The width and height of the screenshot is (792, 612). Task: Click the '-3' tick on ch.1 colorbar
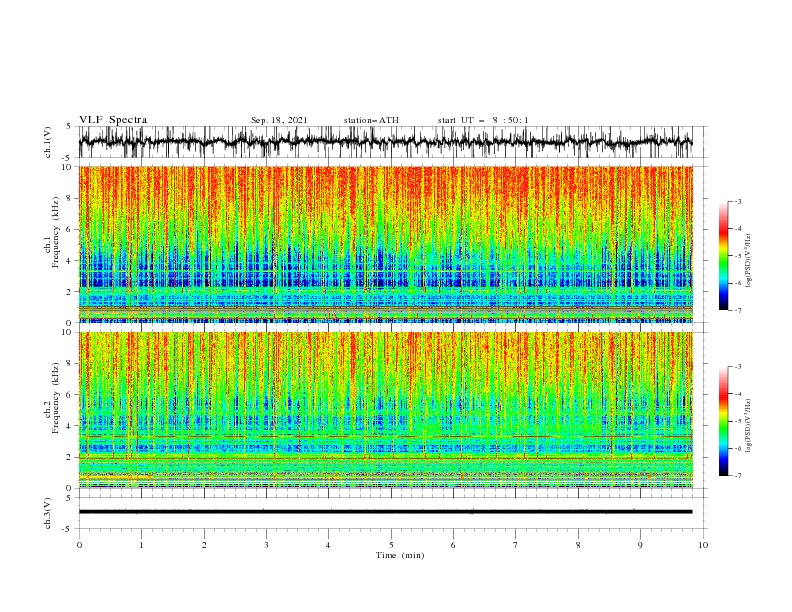pos(738,201)
